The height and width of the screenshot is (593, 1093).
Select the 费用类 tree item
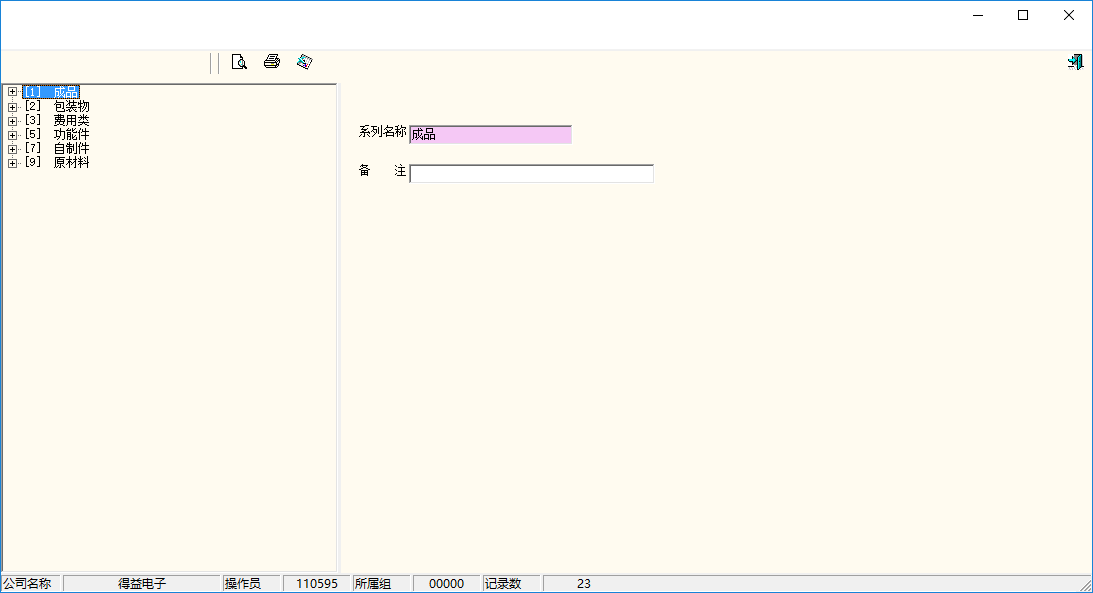[x=57, y=121]
